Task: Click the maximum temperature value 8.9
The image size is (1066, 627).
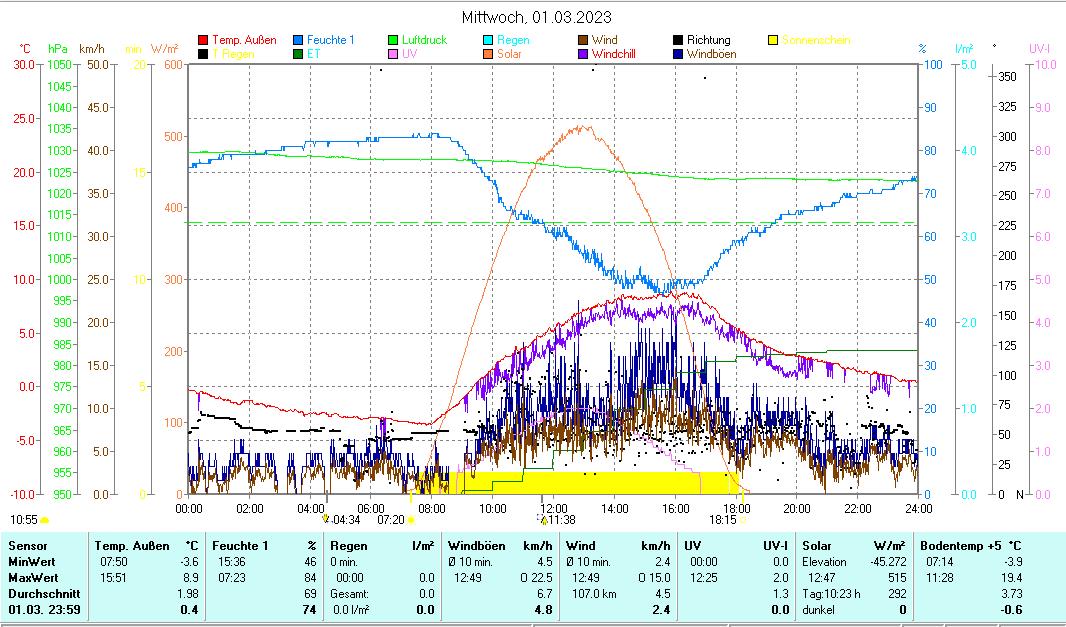Action: [191, 578]
